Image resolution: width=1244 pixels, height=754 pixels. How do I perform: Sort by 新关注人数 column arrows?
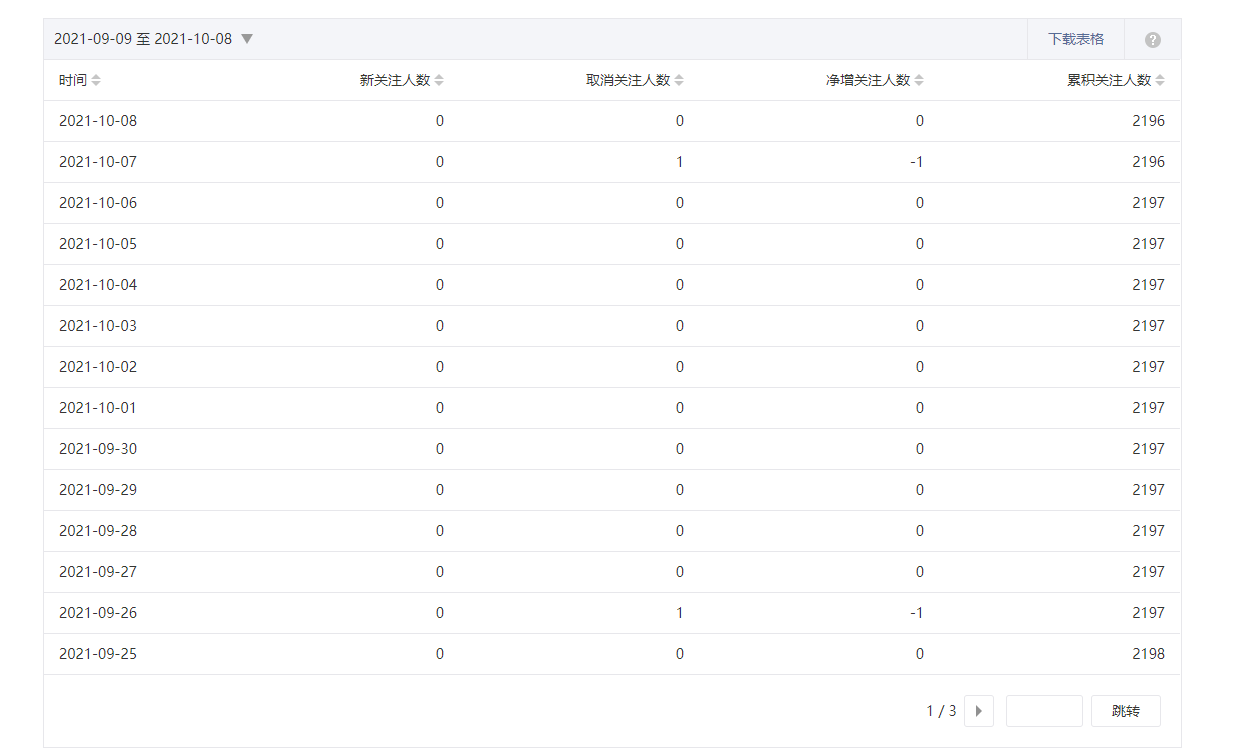(x=439, y=81)
